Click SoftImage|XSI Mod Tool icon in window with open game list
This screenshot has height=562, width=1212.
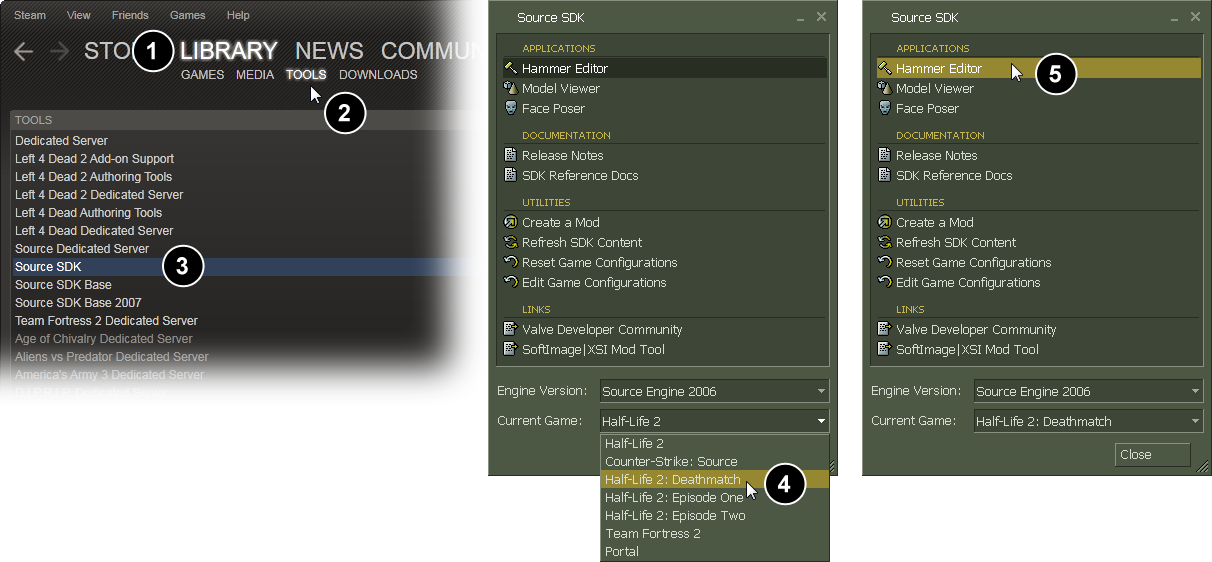[x=510, y=349]
